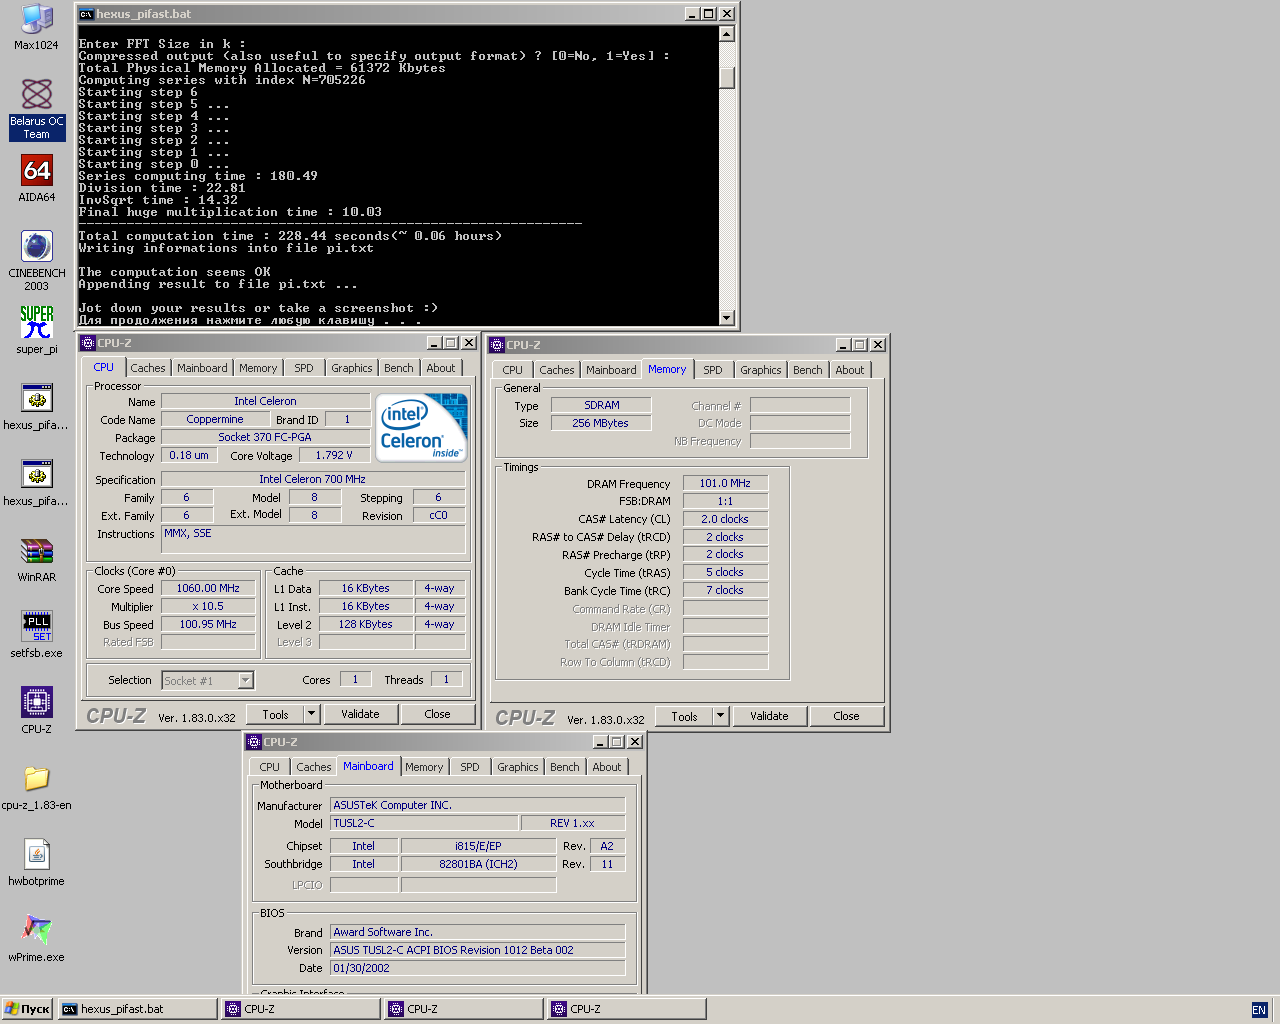Click Validate in CPU window
The width and height of the screenshot is (1280, 1024).
click(x=360, y=714)
